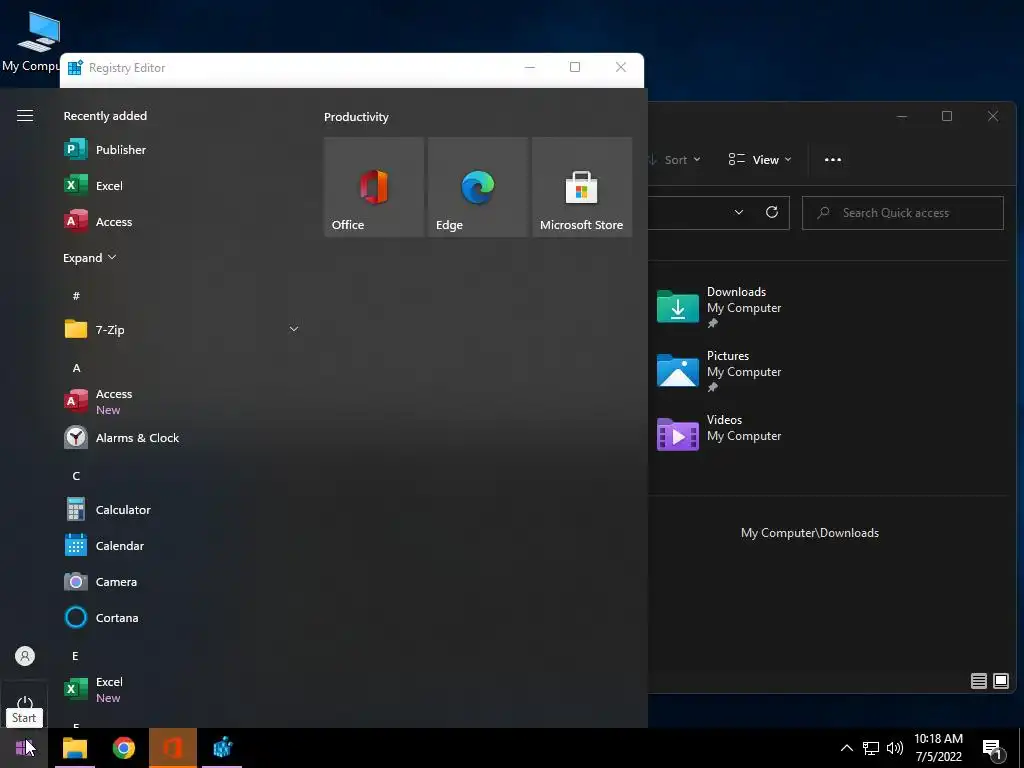The height and width of the screenshot is (768, 1024).
Task: Select the My Computer desktop icon
Action: (31, 42)
